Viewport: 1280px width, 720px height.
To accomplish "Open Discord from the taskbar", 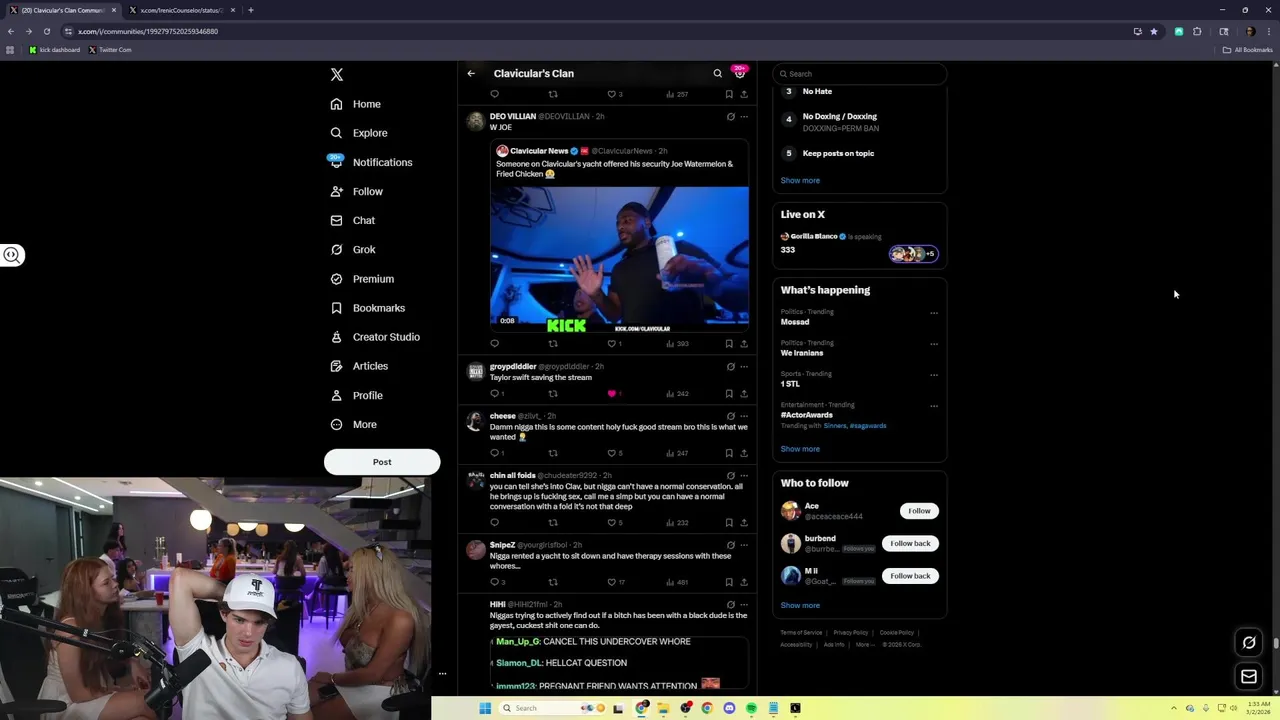I will tap(729, 708).
